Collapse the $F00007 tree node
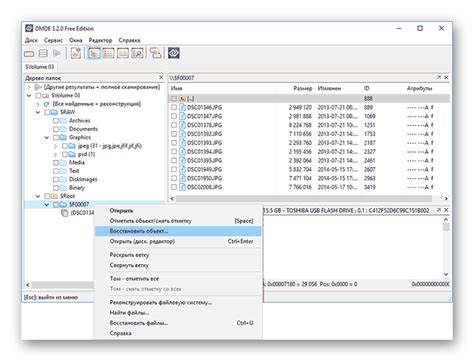This screenshot has height=361, width=474. tap(47, 204)
